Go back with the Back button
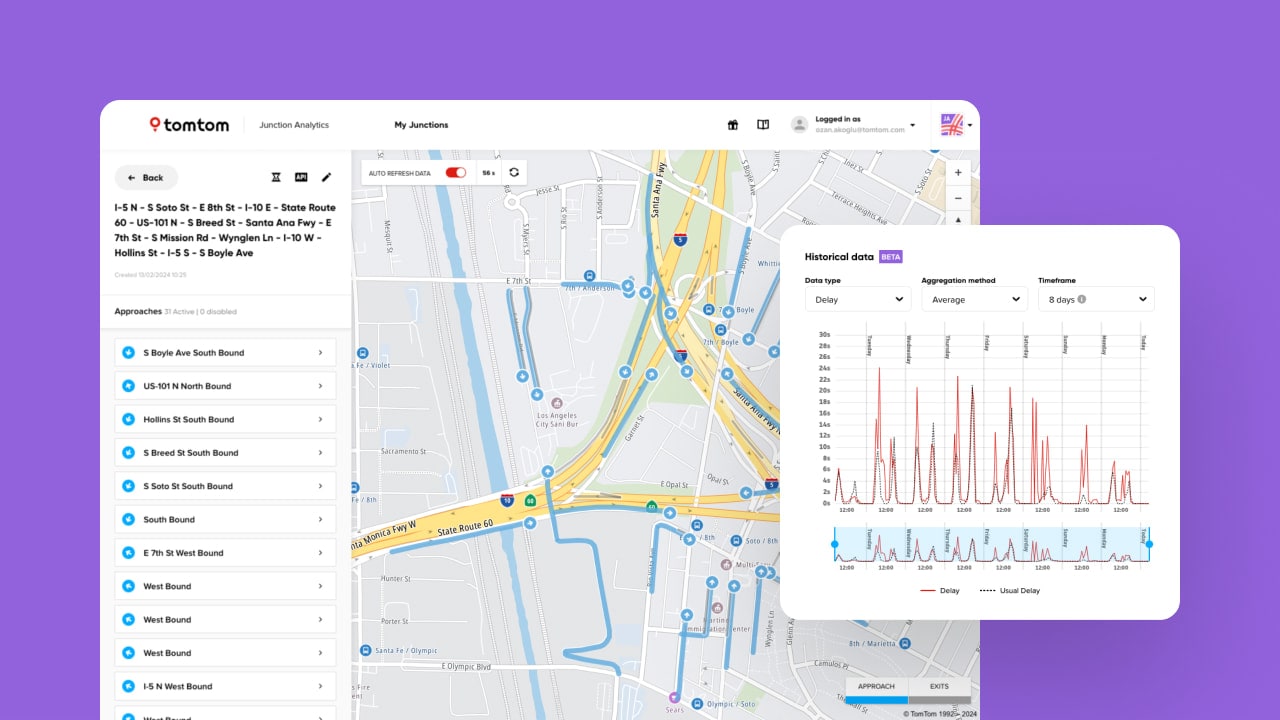Viewport: 1280px width, 720px height. (146, 178)
